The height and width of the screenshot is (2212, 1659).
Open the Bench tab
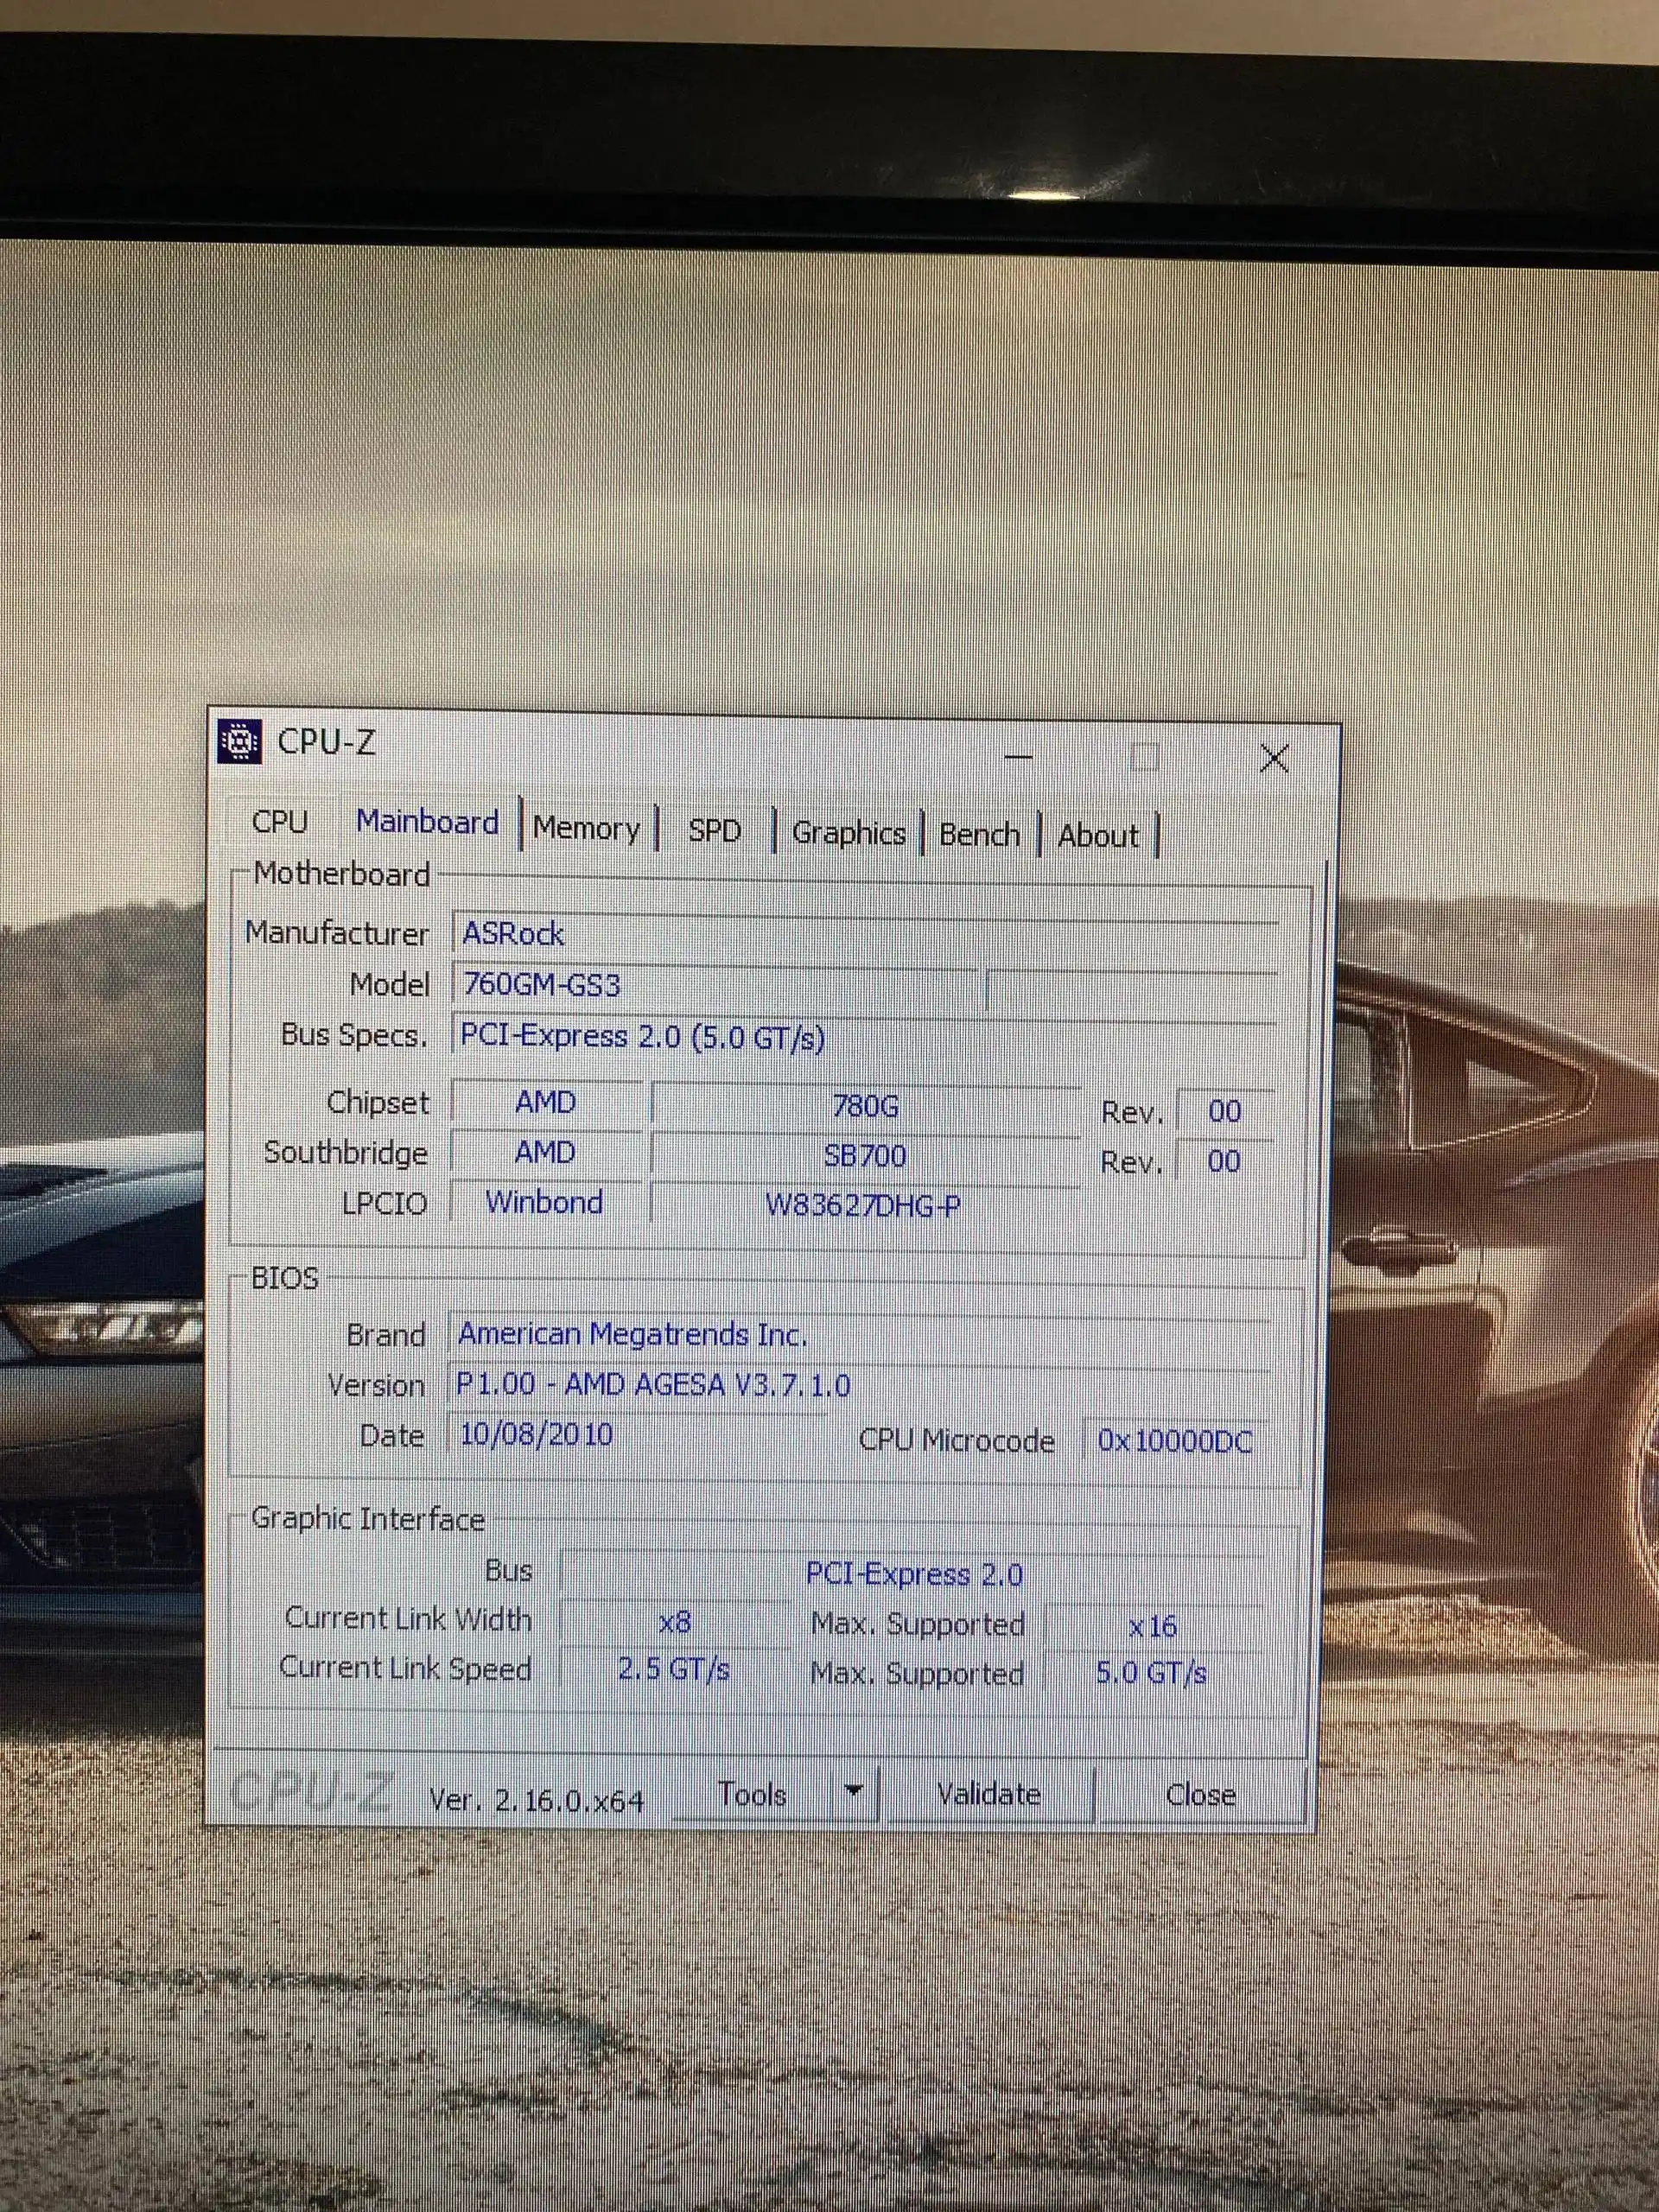979,835
